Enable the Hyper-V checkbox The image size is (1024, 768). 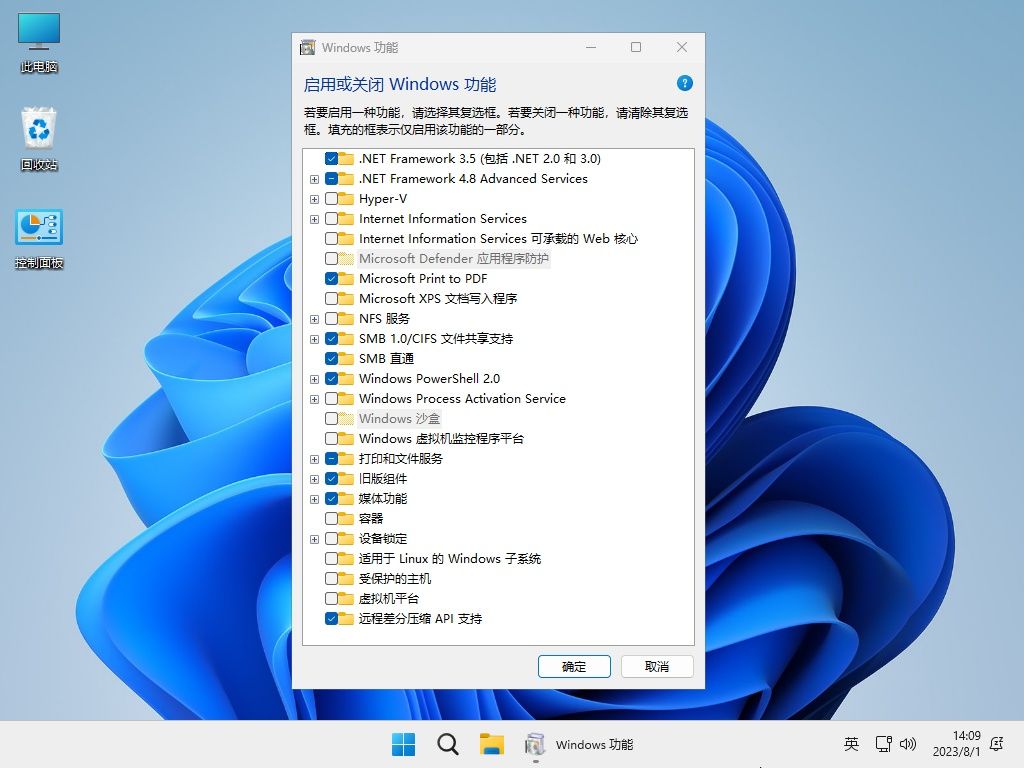click(331, 199)
